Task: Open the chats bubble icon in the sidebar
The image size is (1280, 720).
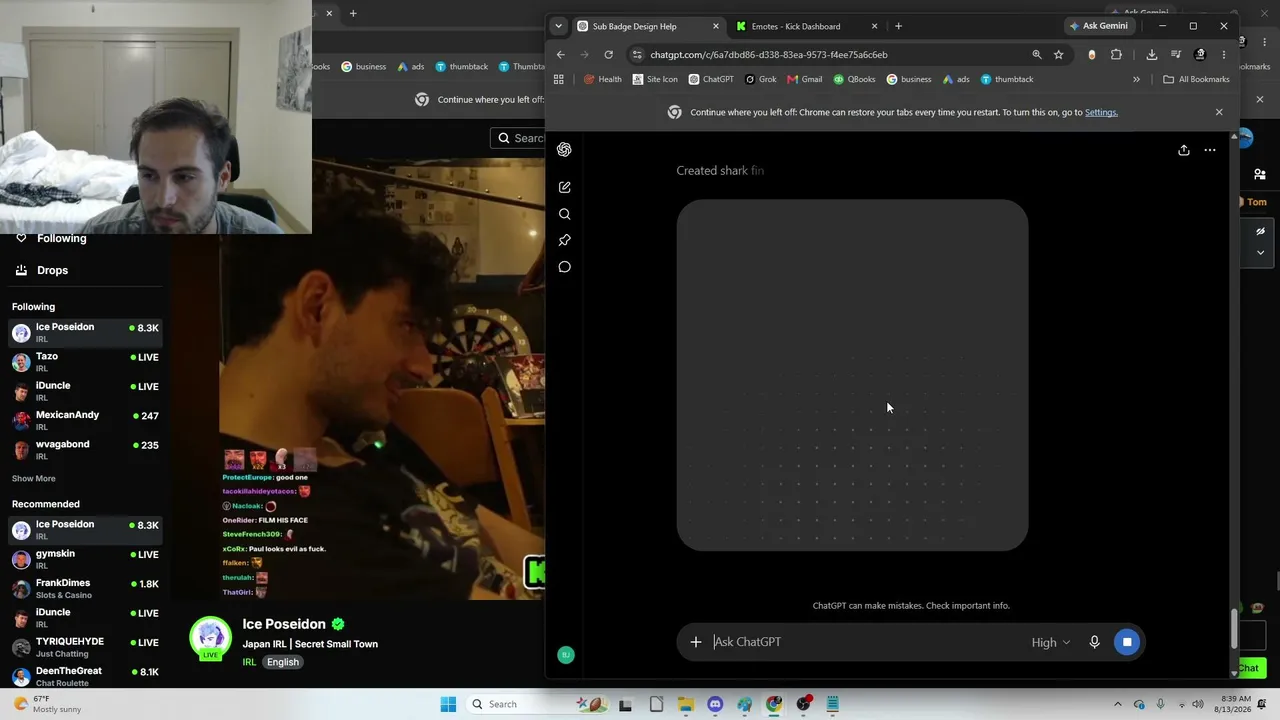Action: [564, 267]
